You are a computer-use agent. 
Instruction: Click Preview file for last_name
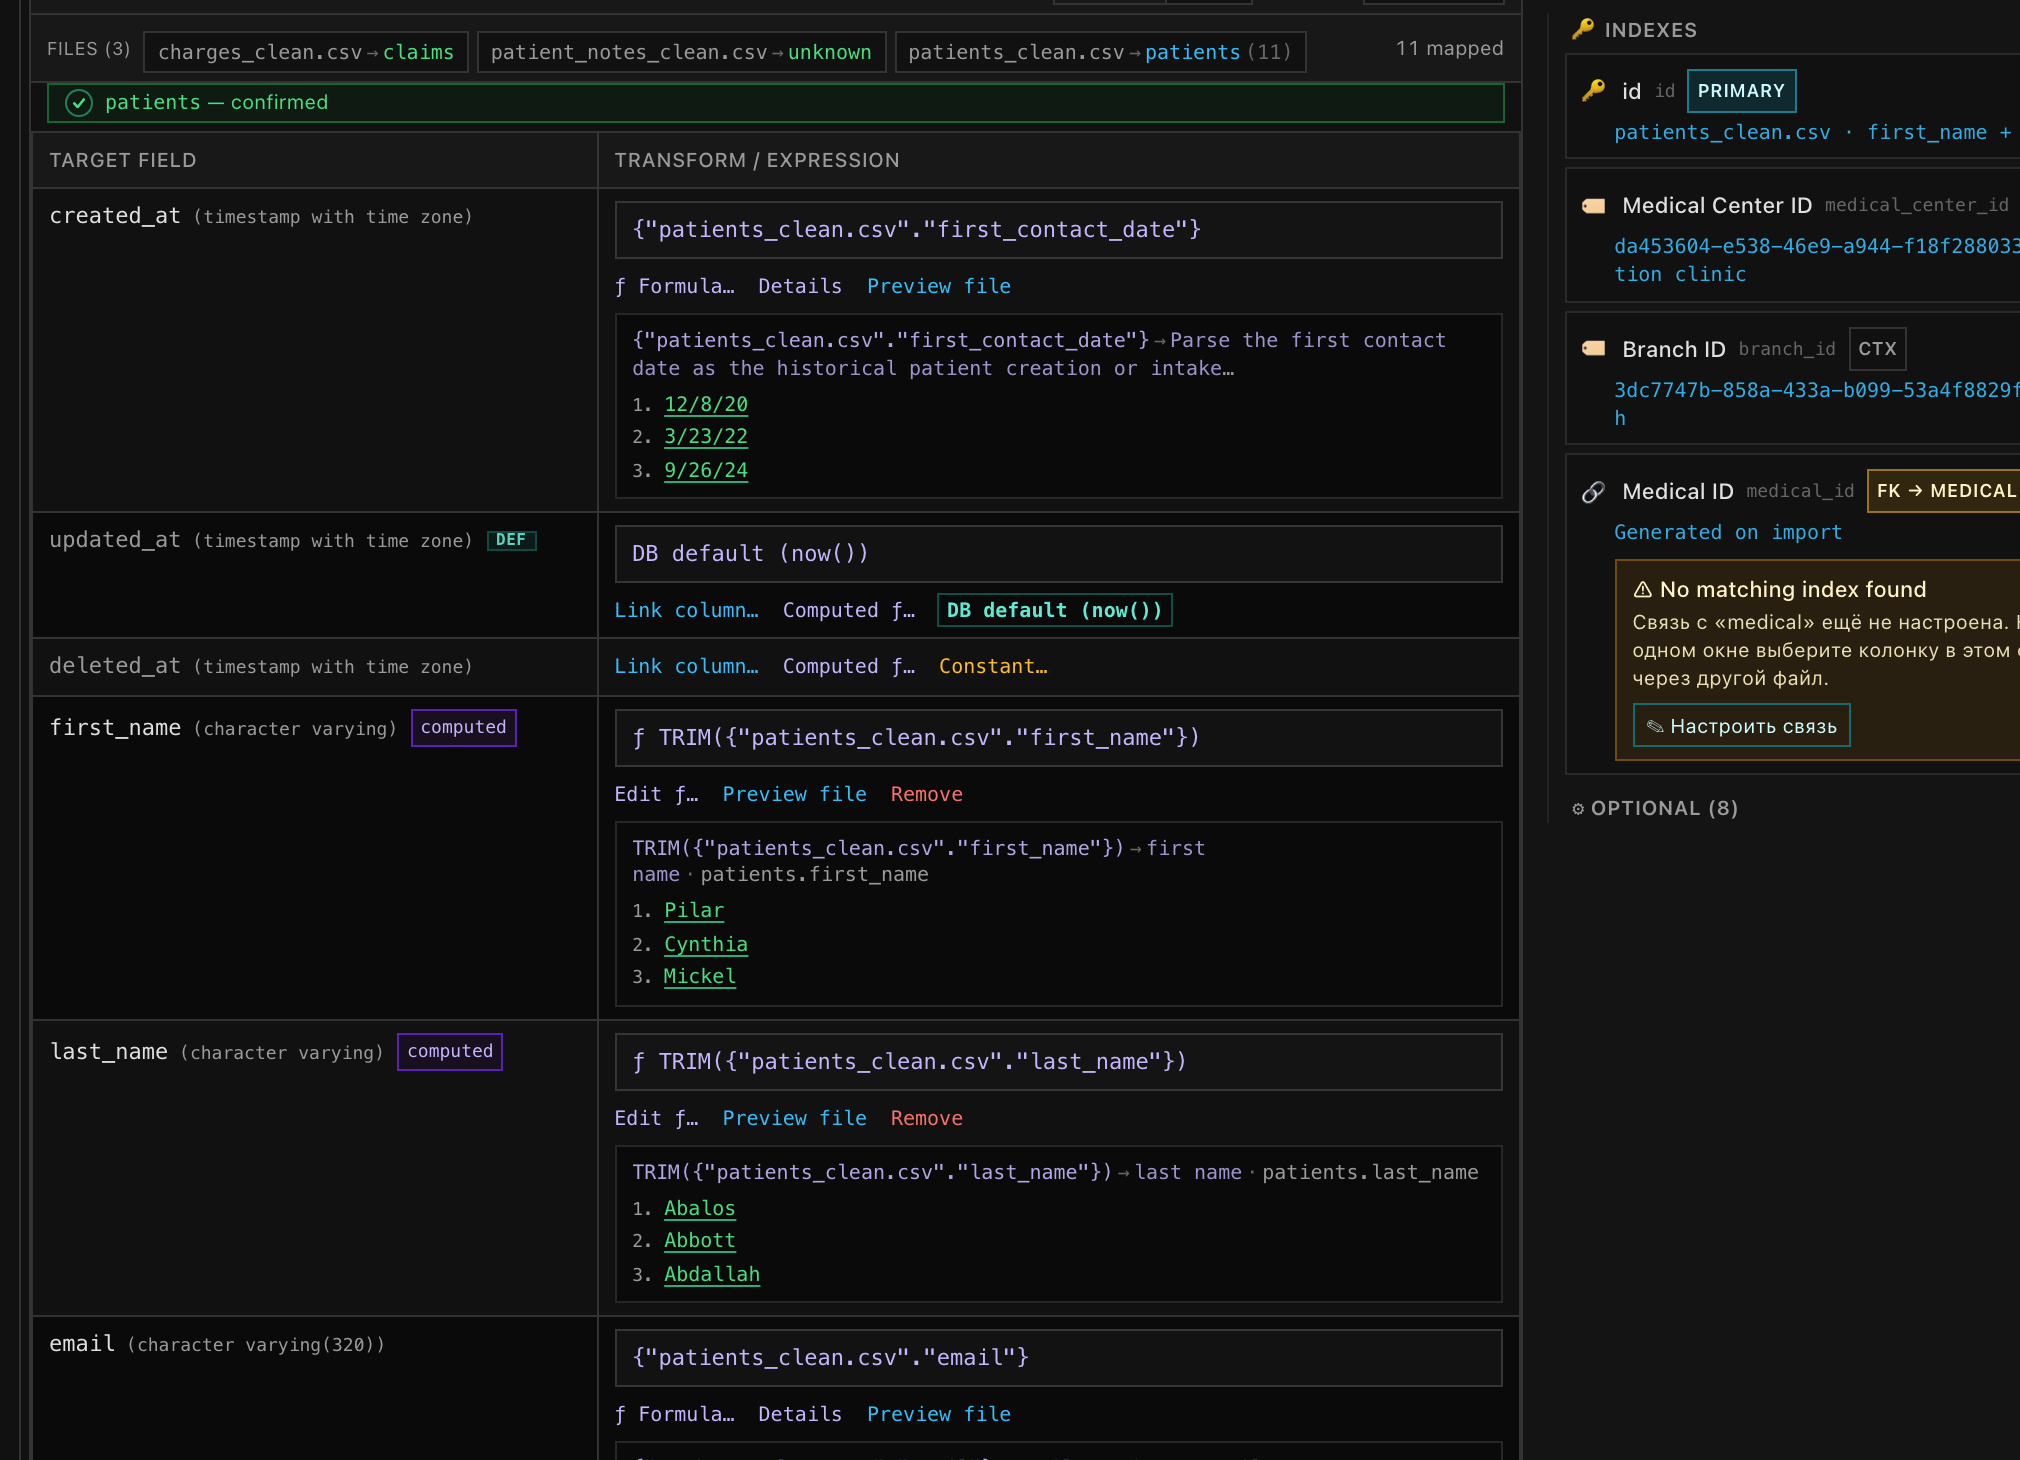click(x=794, y=1118)
